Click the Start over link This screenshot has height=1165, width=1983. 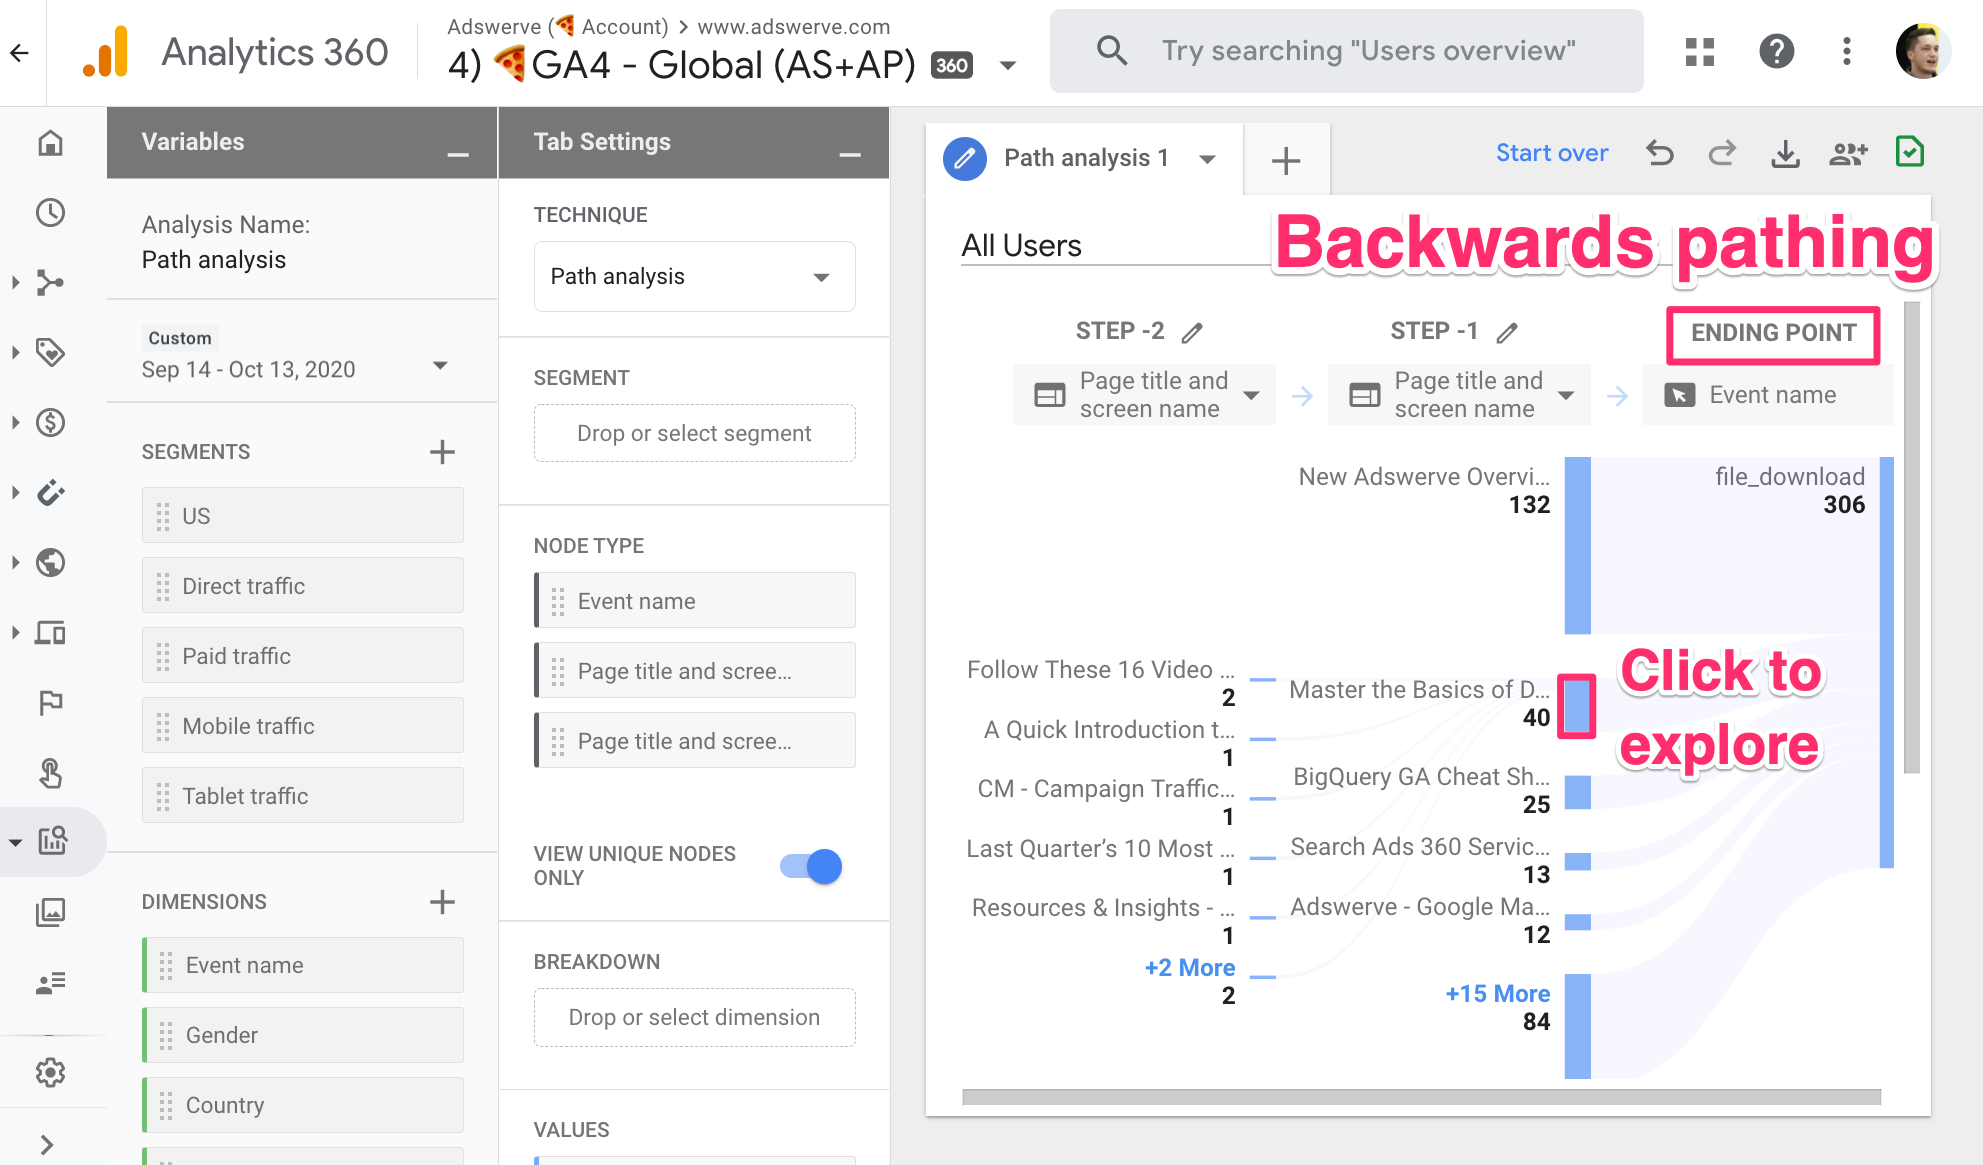point(1552,153)
